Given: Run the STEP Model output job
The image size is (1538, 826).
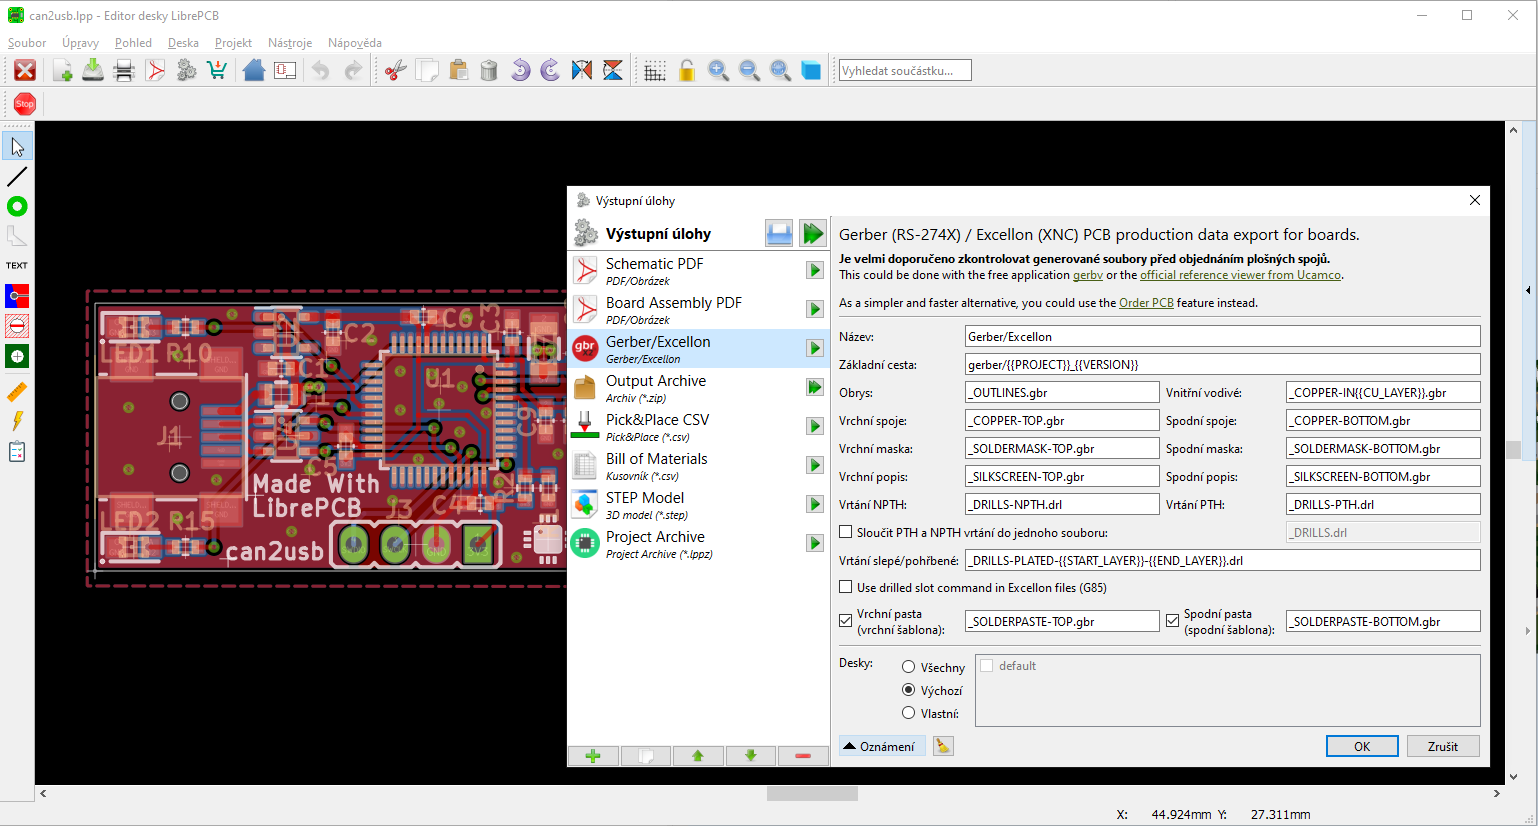Looking at the screenshot, I should point(815,504).
